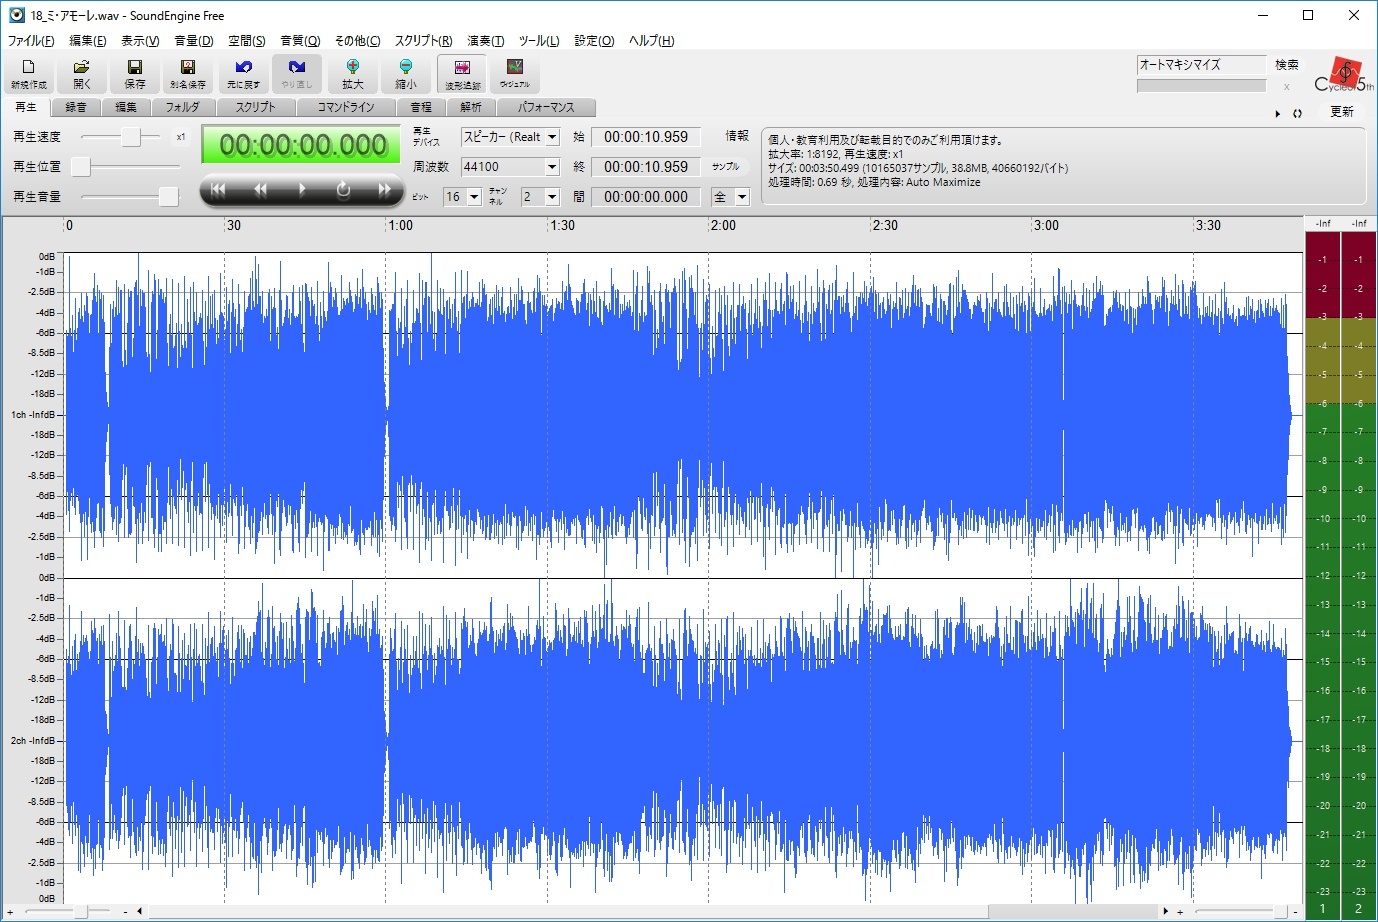Image resolution: width=1378 pixels, height=922 pixels.
Task: Switch to the パフォーマンス tab
Action: [x=546, y=107]
